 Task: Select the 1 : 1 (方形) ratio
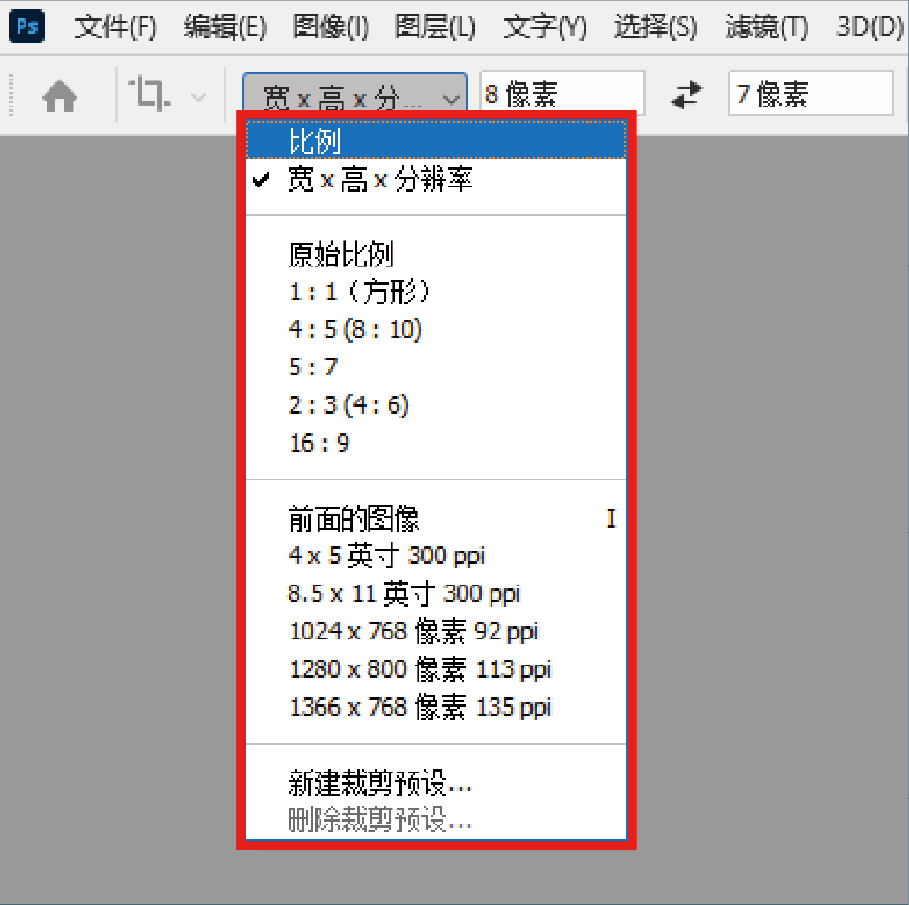[360, 292]
